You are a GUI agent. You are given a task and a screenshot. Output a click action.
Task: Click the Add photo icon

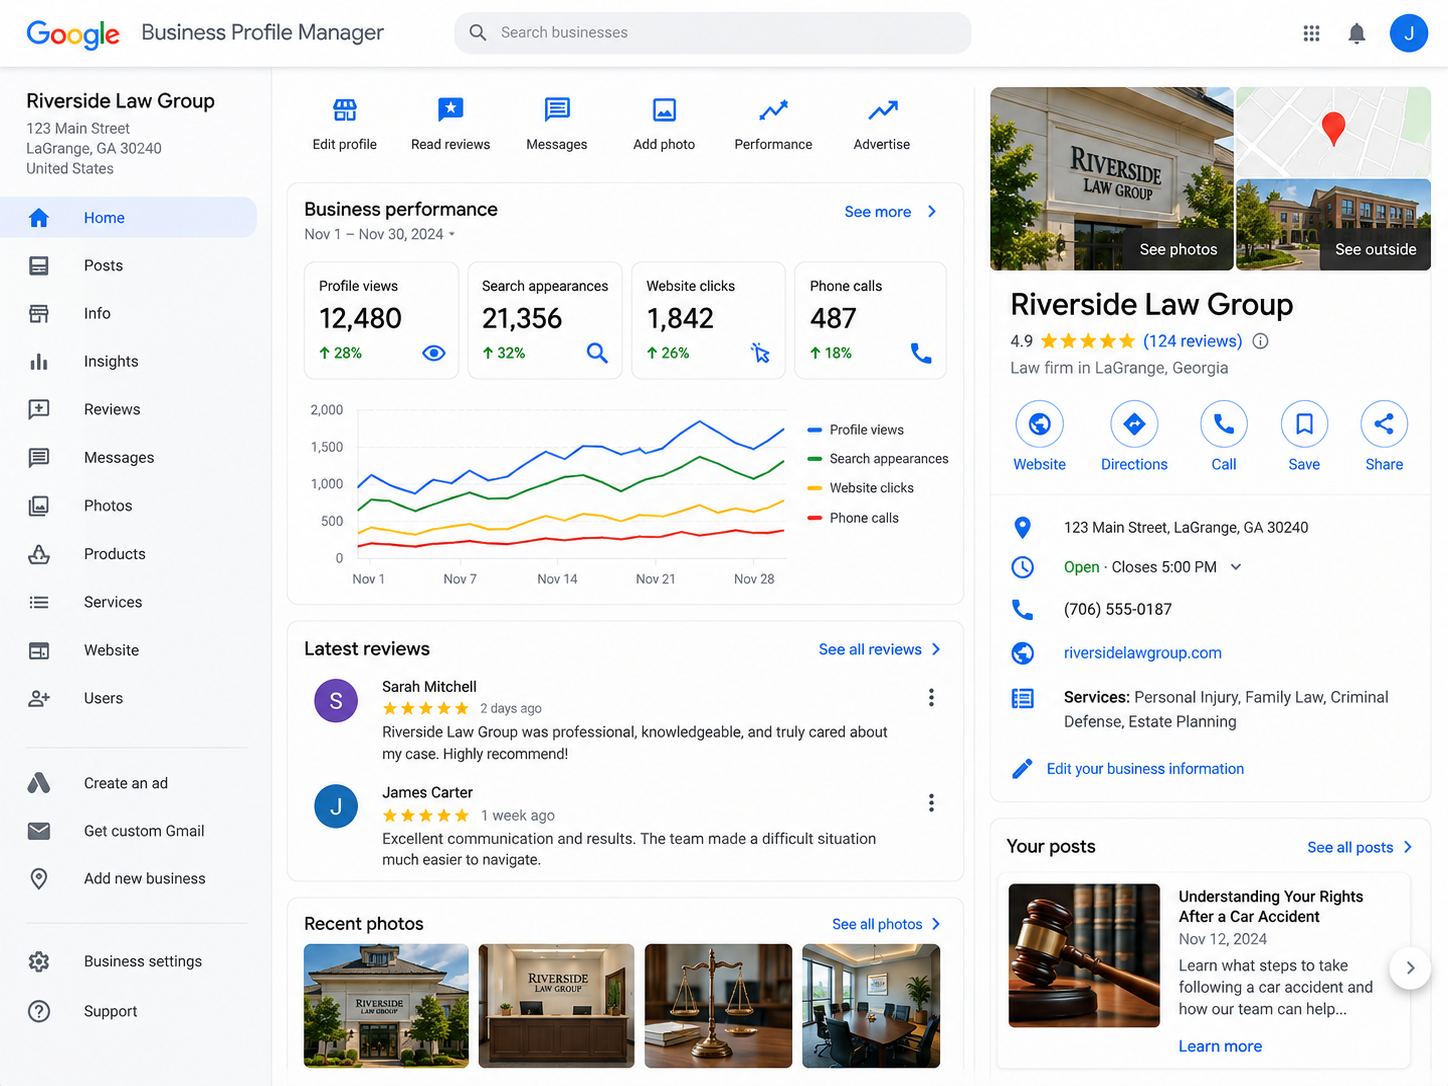pyautogui.click(x=664, y=109)
